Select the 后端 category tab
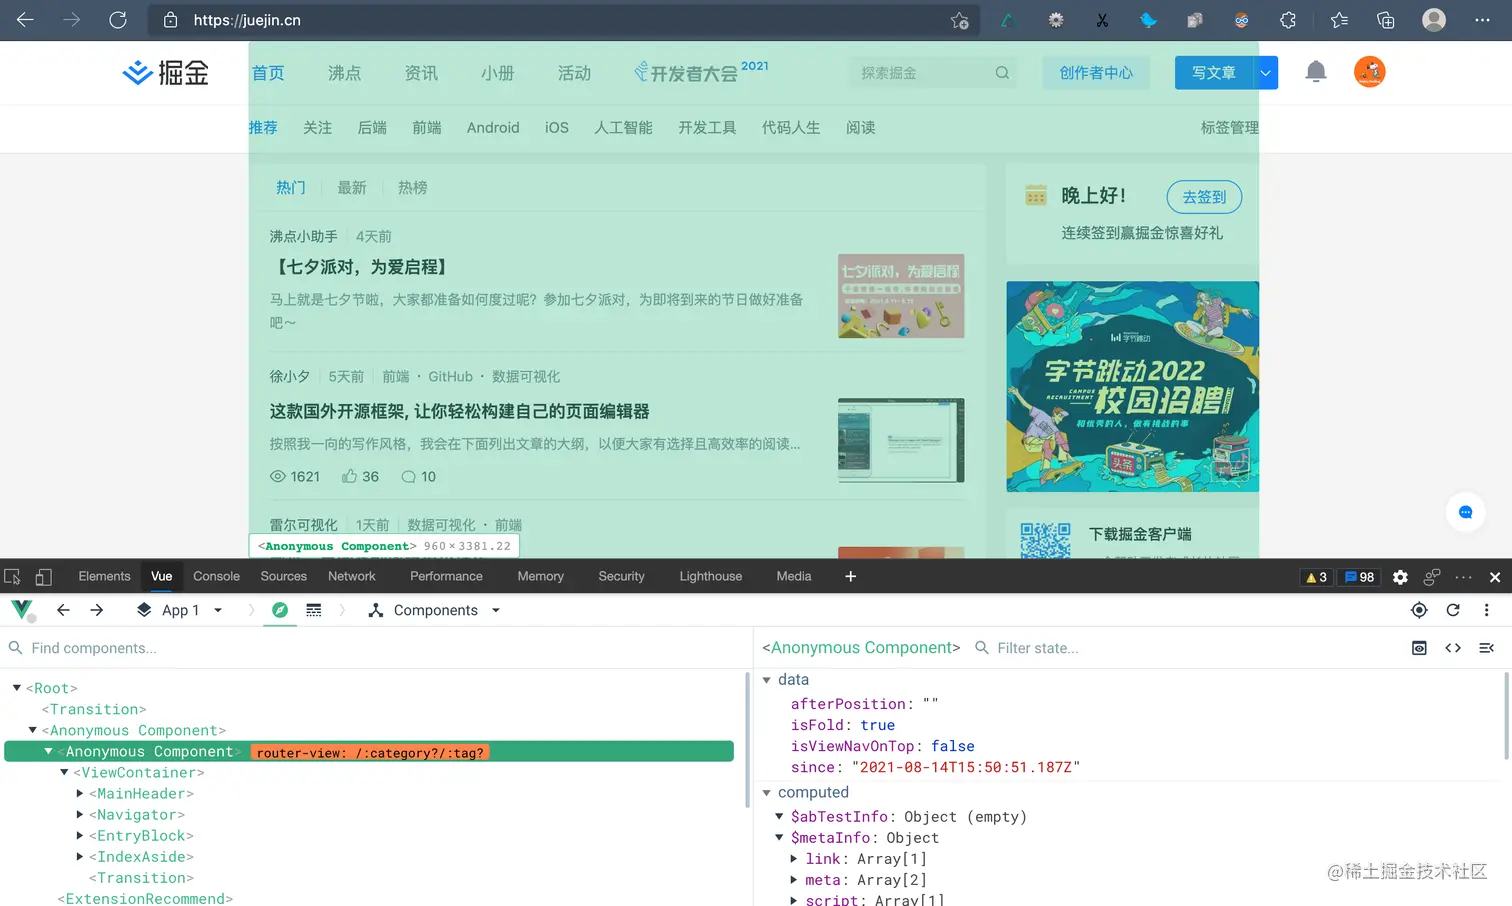The height and width of the screenshot is (906, 1512). tap(372, 128)
